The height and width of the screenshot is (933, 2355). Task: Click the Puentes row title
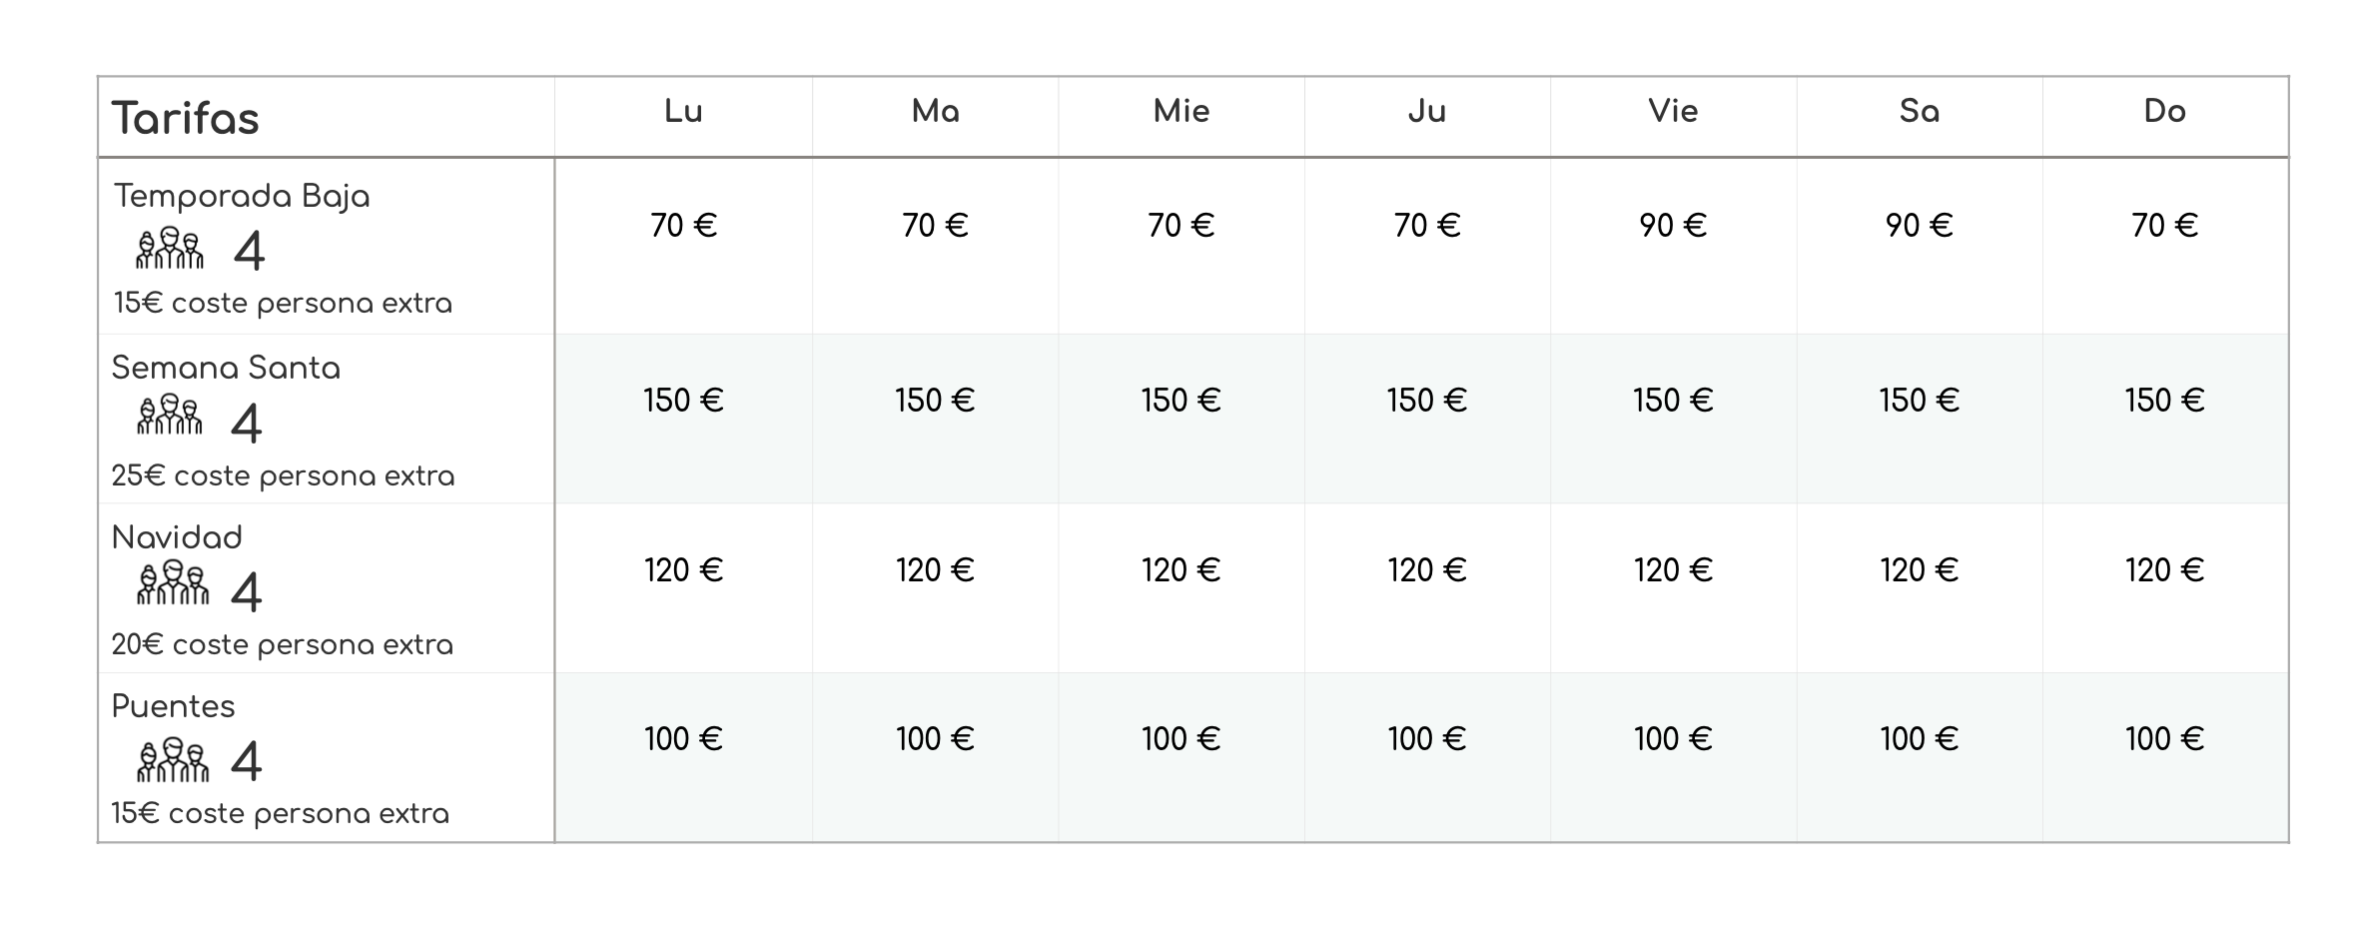tap(173, 707)
